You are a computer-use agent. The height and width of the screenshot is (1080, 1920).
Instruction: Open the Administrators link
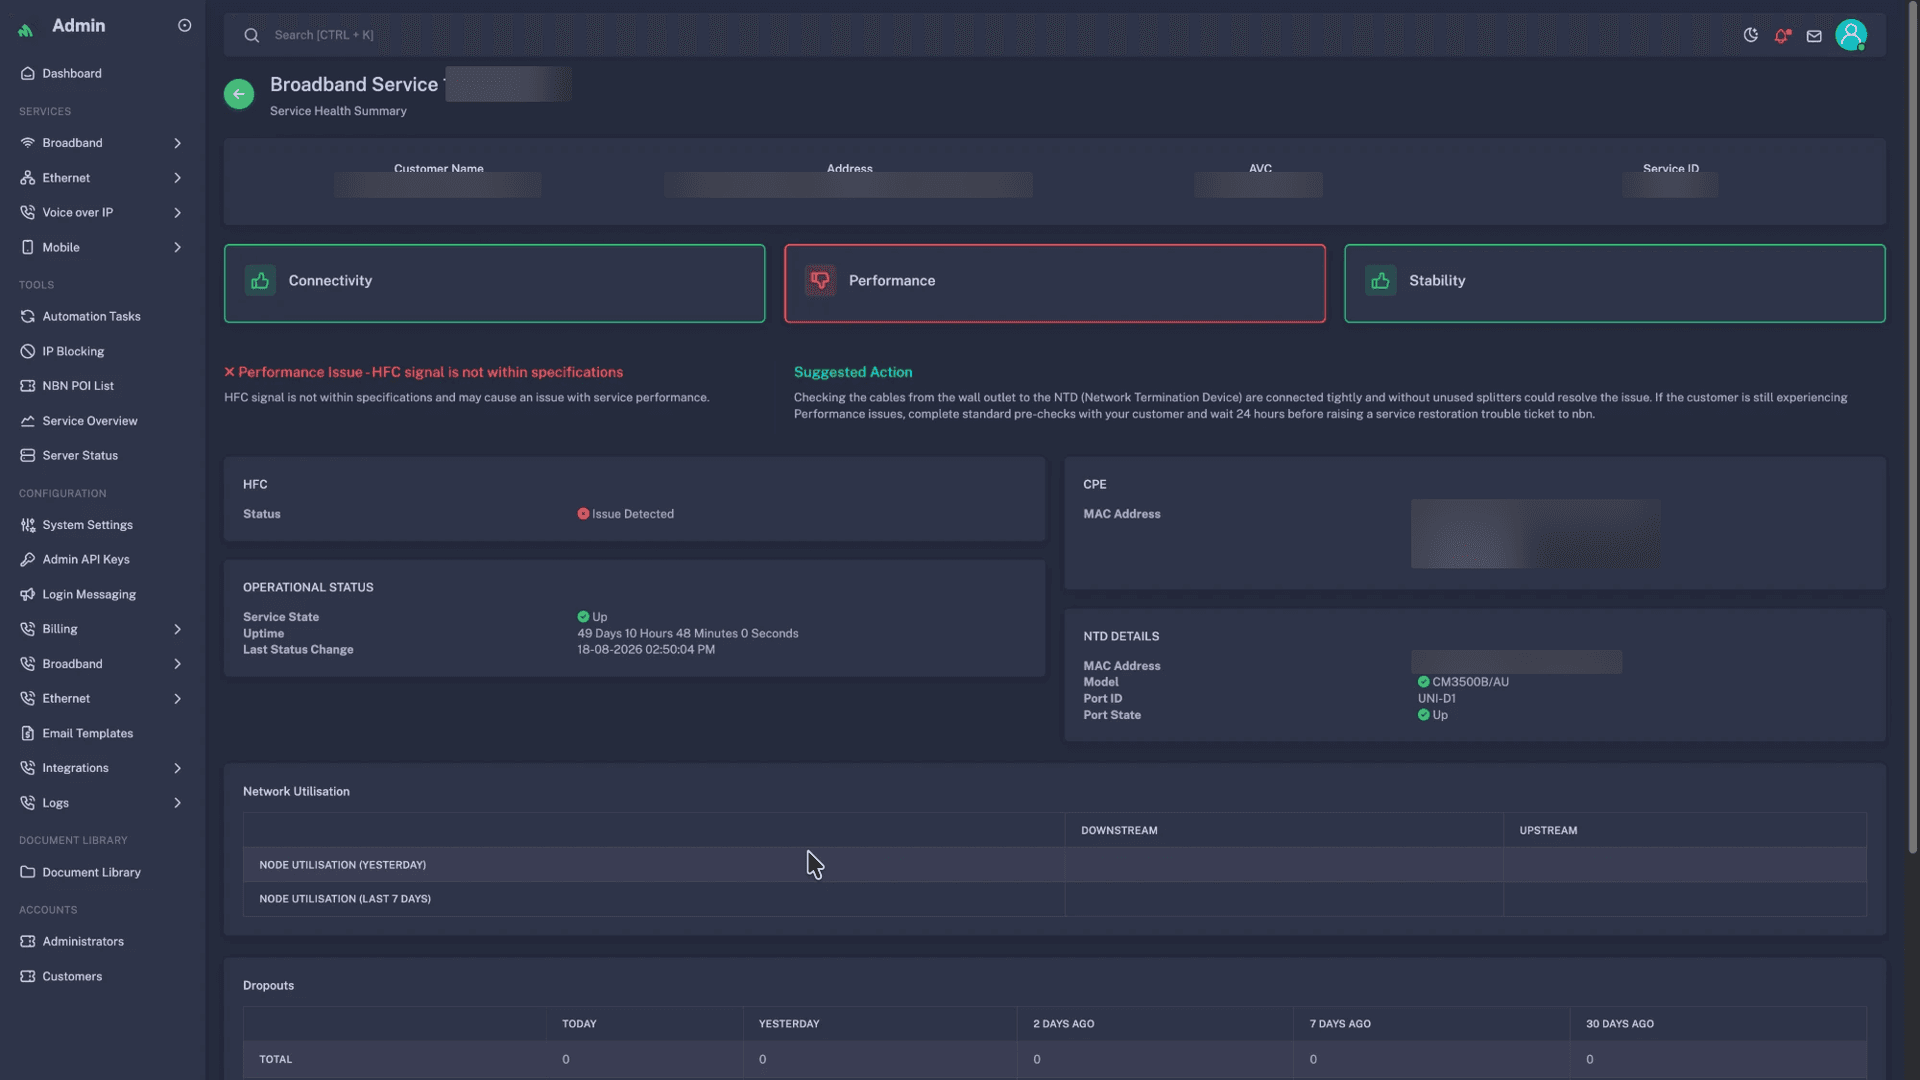[102, 942]
